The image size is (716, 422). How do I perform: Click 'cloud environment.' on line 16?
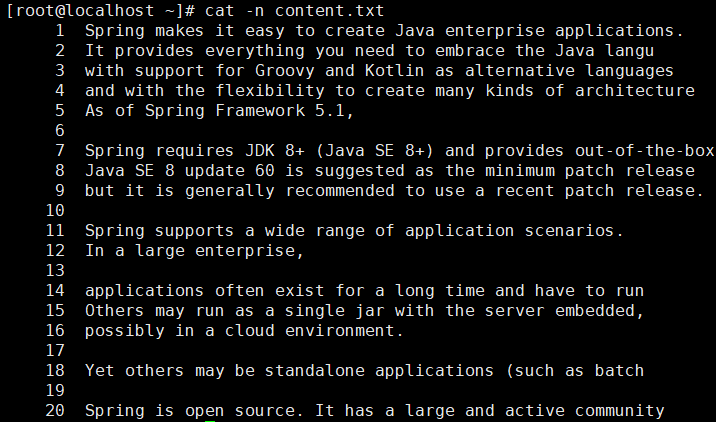click(x=315, y=331)
